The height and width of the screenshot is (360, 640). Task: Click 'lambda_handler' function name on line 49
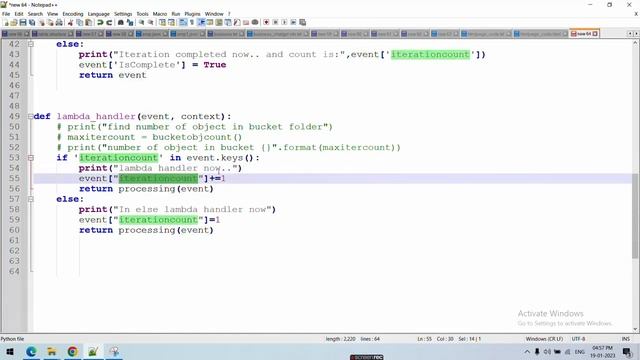coord(96,116)
